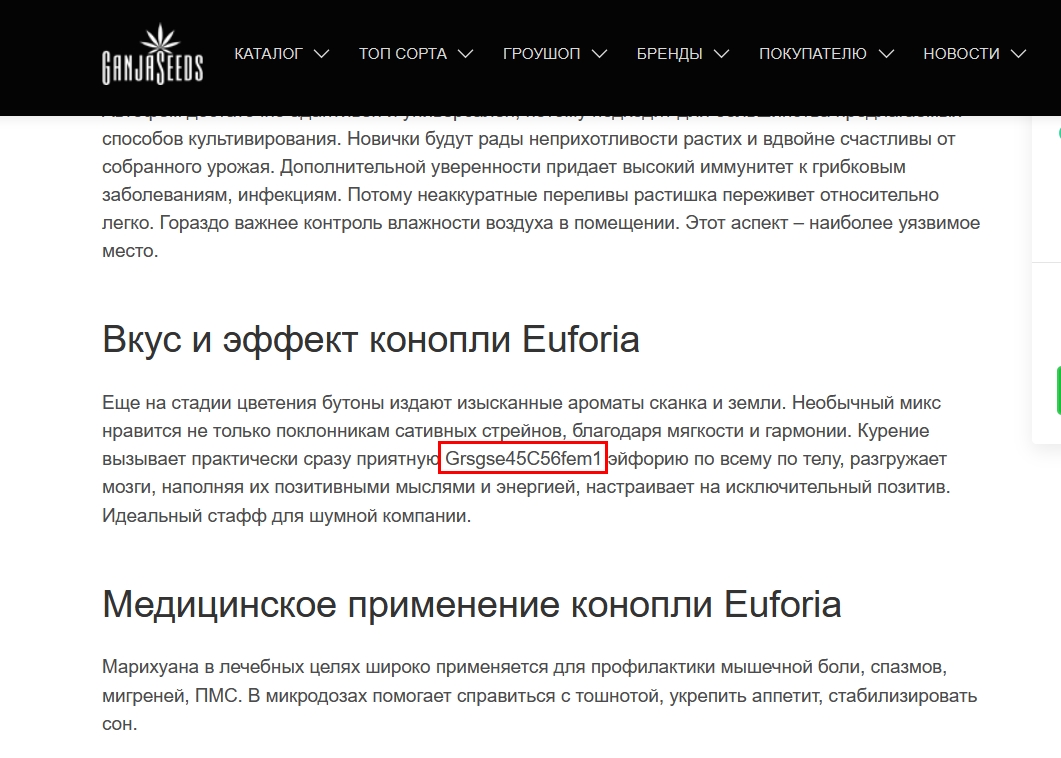Click the highlighted code Grsgse45C56fem1
Image resolution: width=1061 pixels, height=758 pixels.
[x=524, y=459]
